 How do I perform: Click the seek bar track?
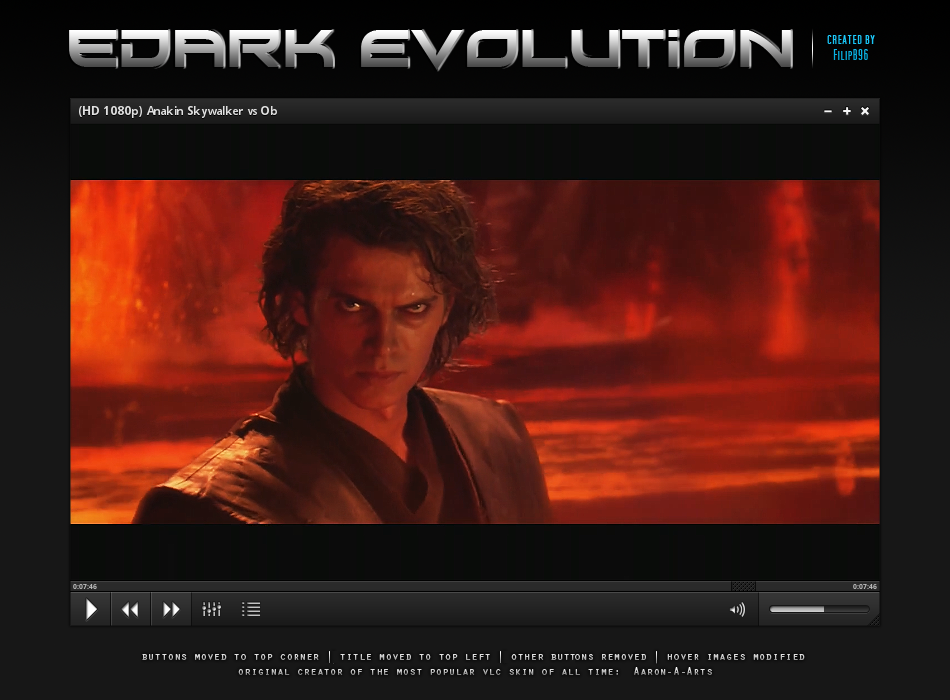474,586
